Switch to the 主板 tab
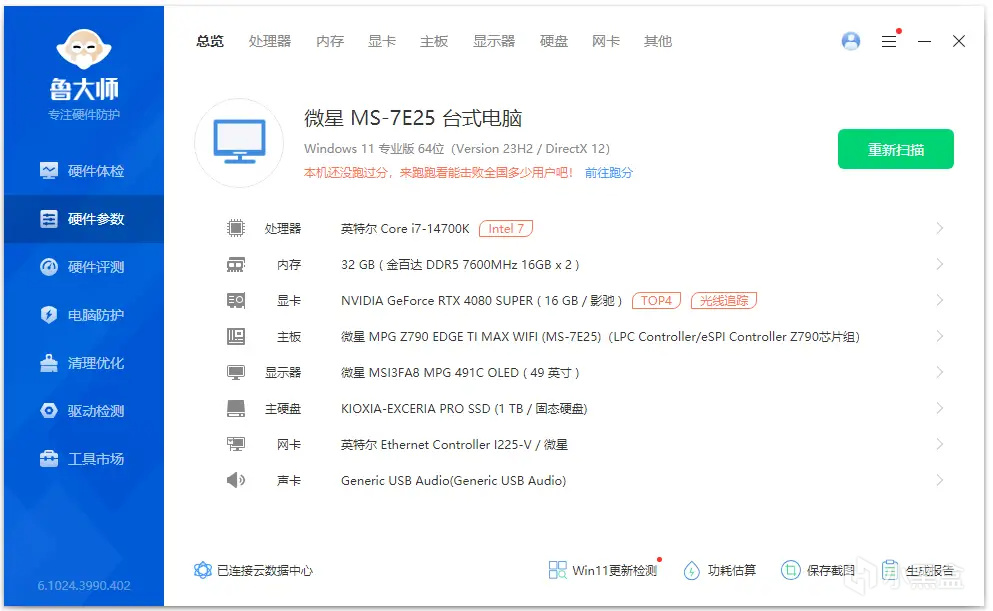The image size is (993, 611). click(x=434, y=41)
